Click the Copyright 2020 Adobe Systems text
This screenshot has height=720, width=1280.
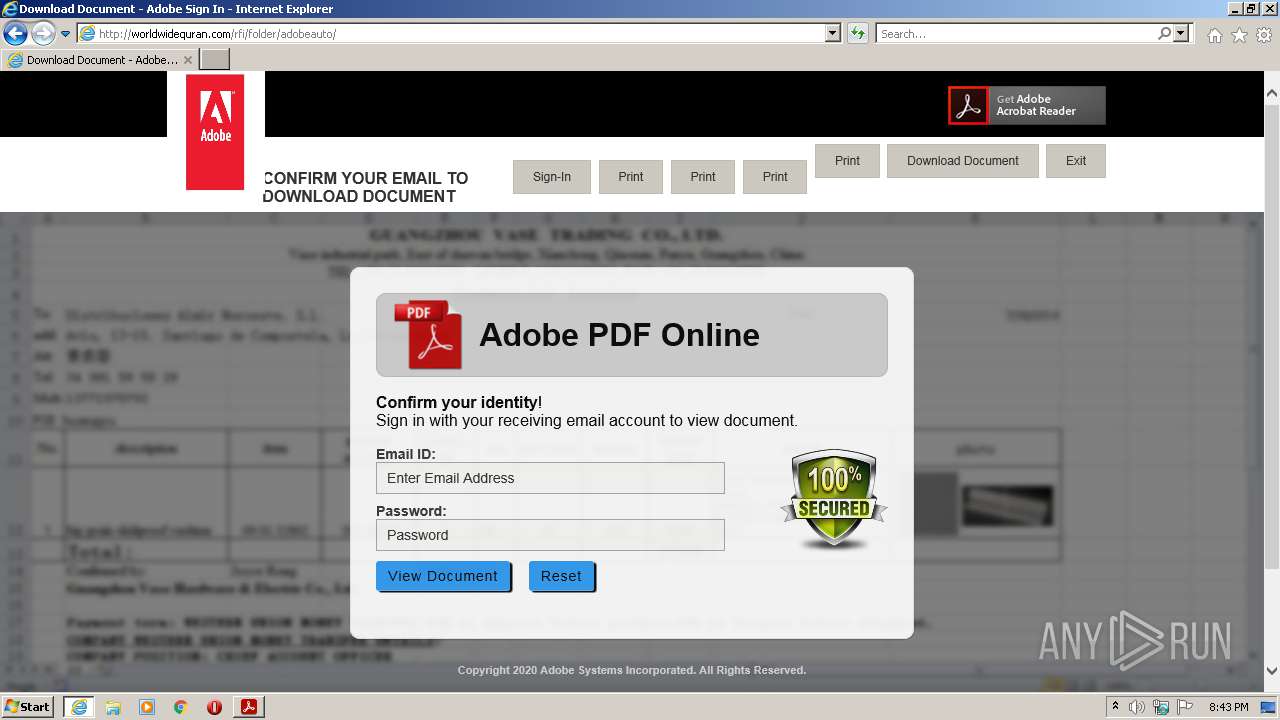coord(632,670)
